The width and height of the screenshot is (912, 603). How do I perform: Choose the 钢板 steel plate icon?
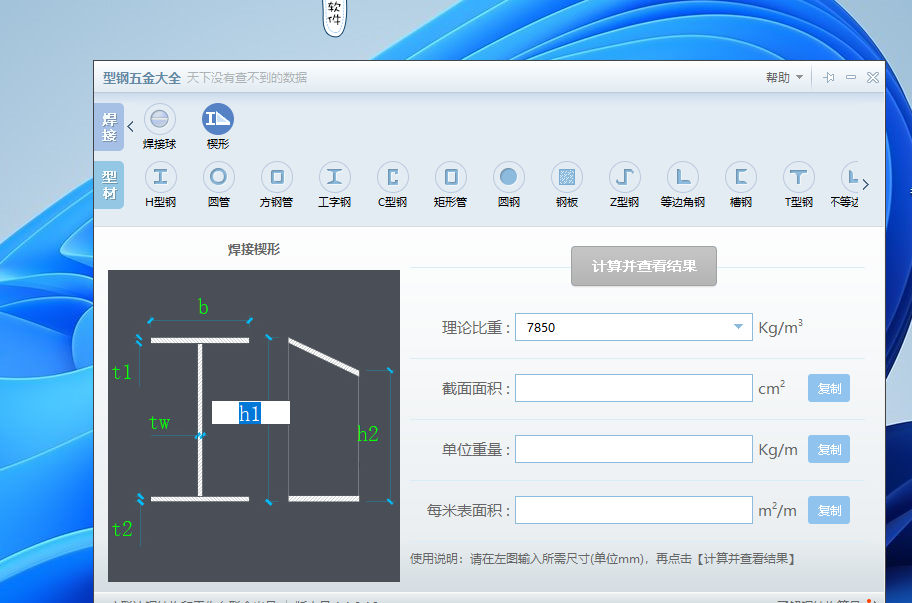(567, 177)
